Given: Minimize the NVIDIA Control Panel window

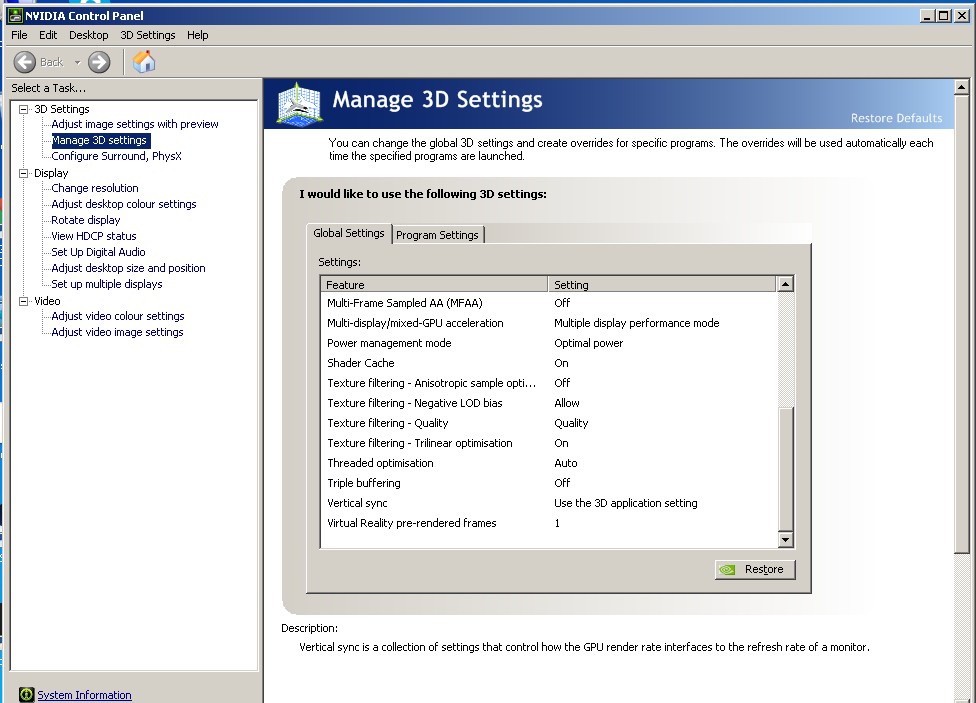Looking at the screenshot, I should [927, 16].
